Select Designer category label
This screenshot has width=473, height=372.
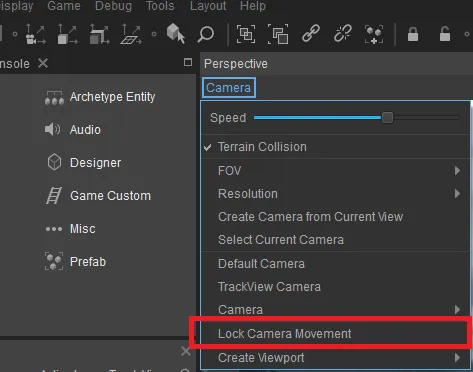(x=95, y=163)
